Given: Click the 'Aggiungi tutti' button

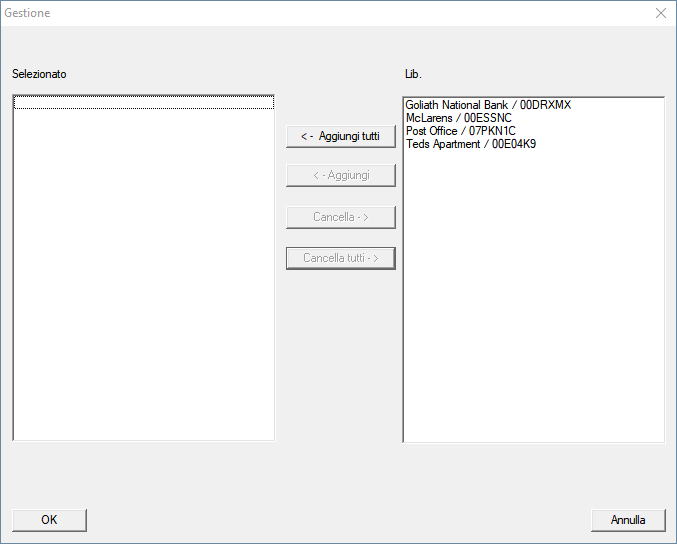Looking at the screenshot, I should [x=340, y=136].
